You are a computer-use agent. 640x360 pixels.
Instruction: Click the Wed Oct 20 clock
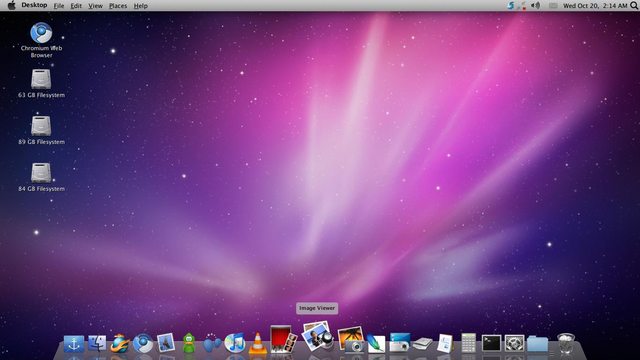coord(595,6)
